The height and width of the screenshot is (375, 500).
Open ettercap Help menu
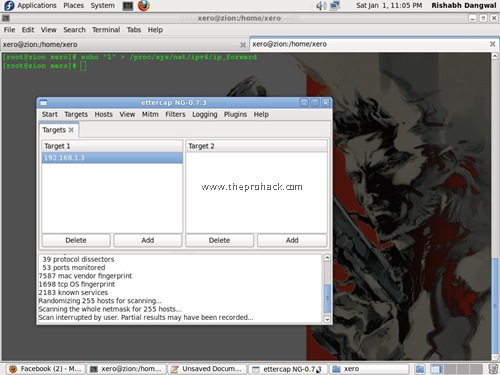pyautogui.click(x=261, y=114)
